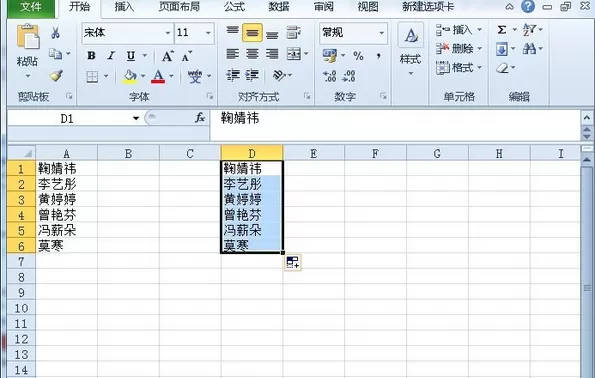The image size is (595, 378).
Task: Open Auto Fill Options smart tag
Action: pyautogui.click(x=293, y=262)
